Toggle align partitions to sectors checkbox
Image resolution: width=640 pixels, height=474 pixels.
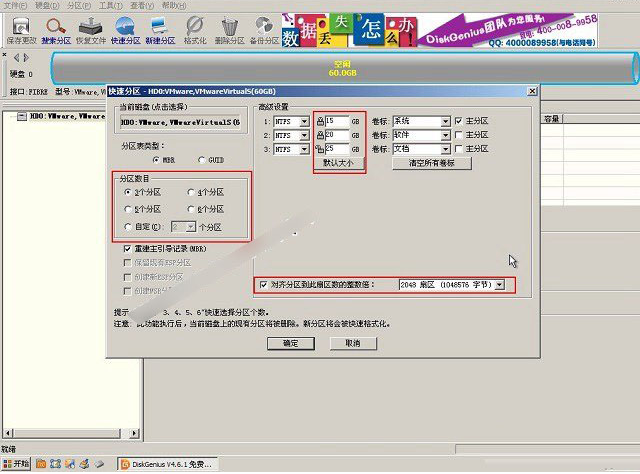(x=264, y=285)
